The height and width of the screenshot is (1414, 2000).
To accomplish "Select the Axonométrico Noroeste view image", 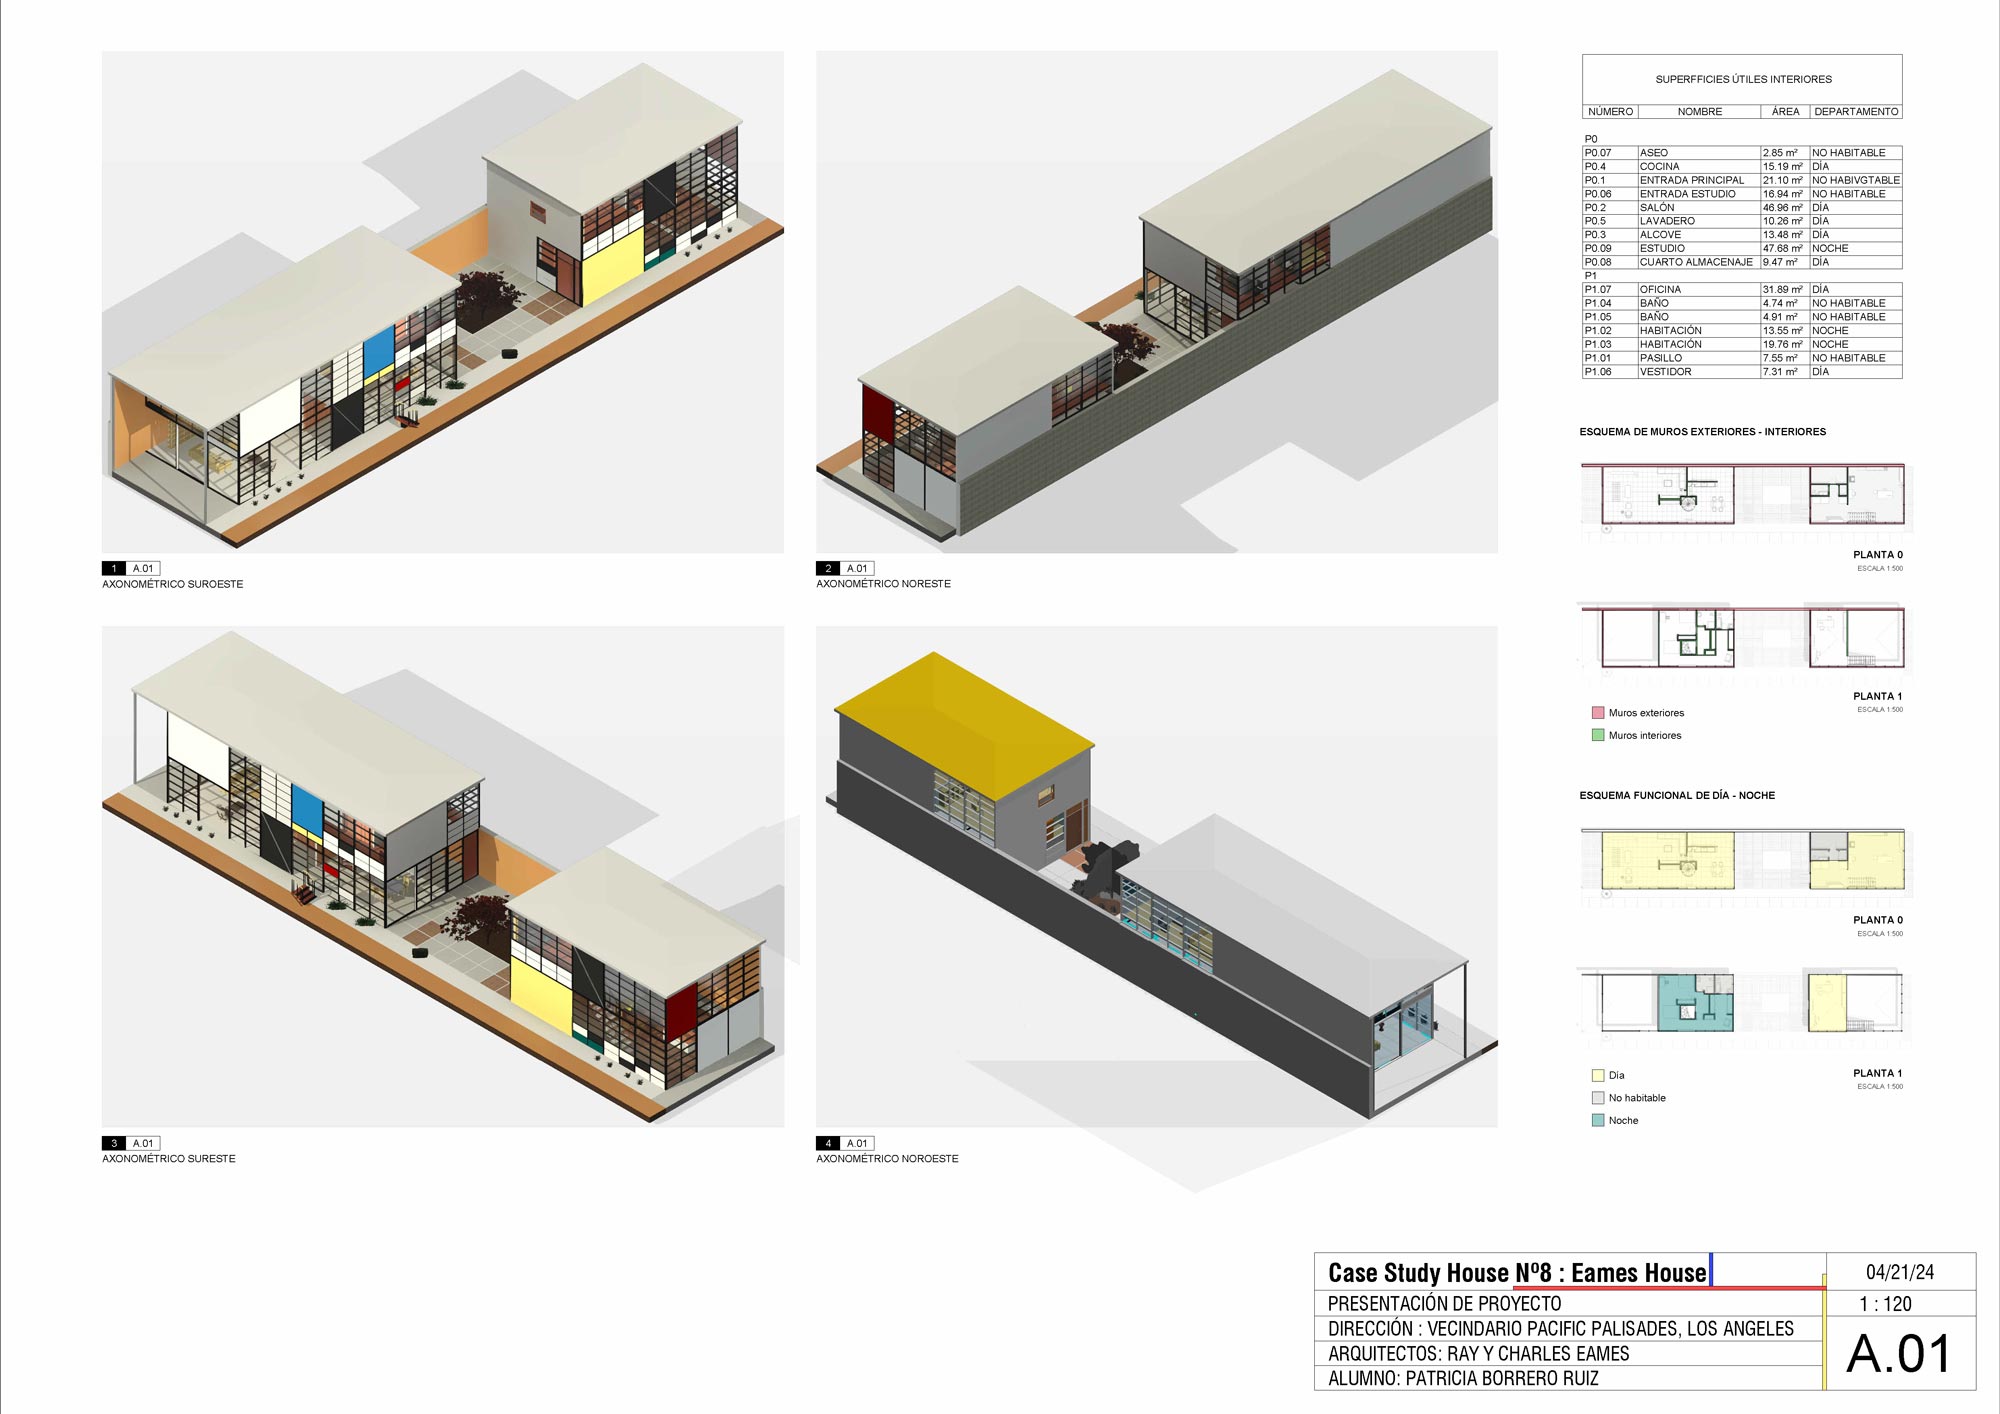I will 1156,877.
